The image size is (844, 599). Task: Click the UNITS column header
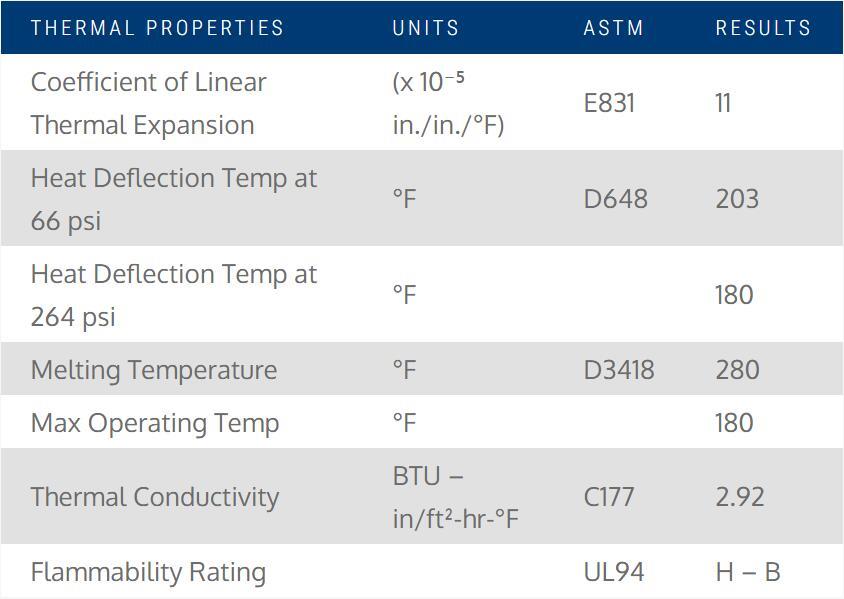(426, 27)
